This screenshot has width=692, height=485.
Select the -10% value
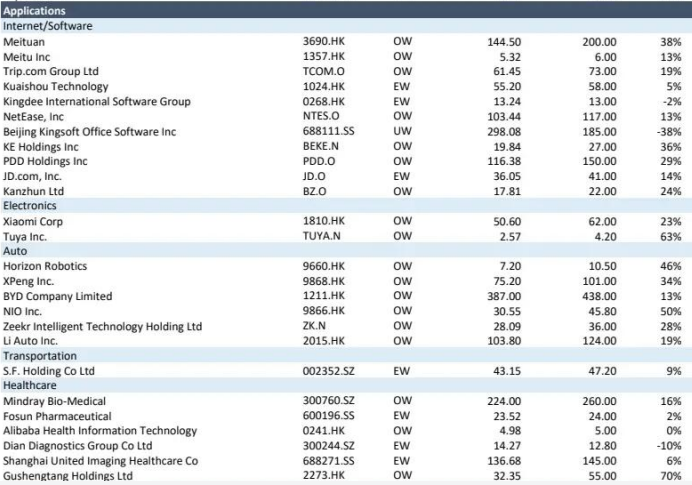(669, 446)
